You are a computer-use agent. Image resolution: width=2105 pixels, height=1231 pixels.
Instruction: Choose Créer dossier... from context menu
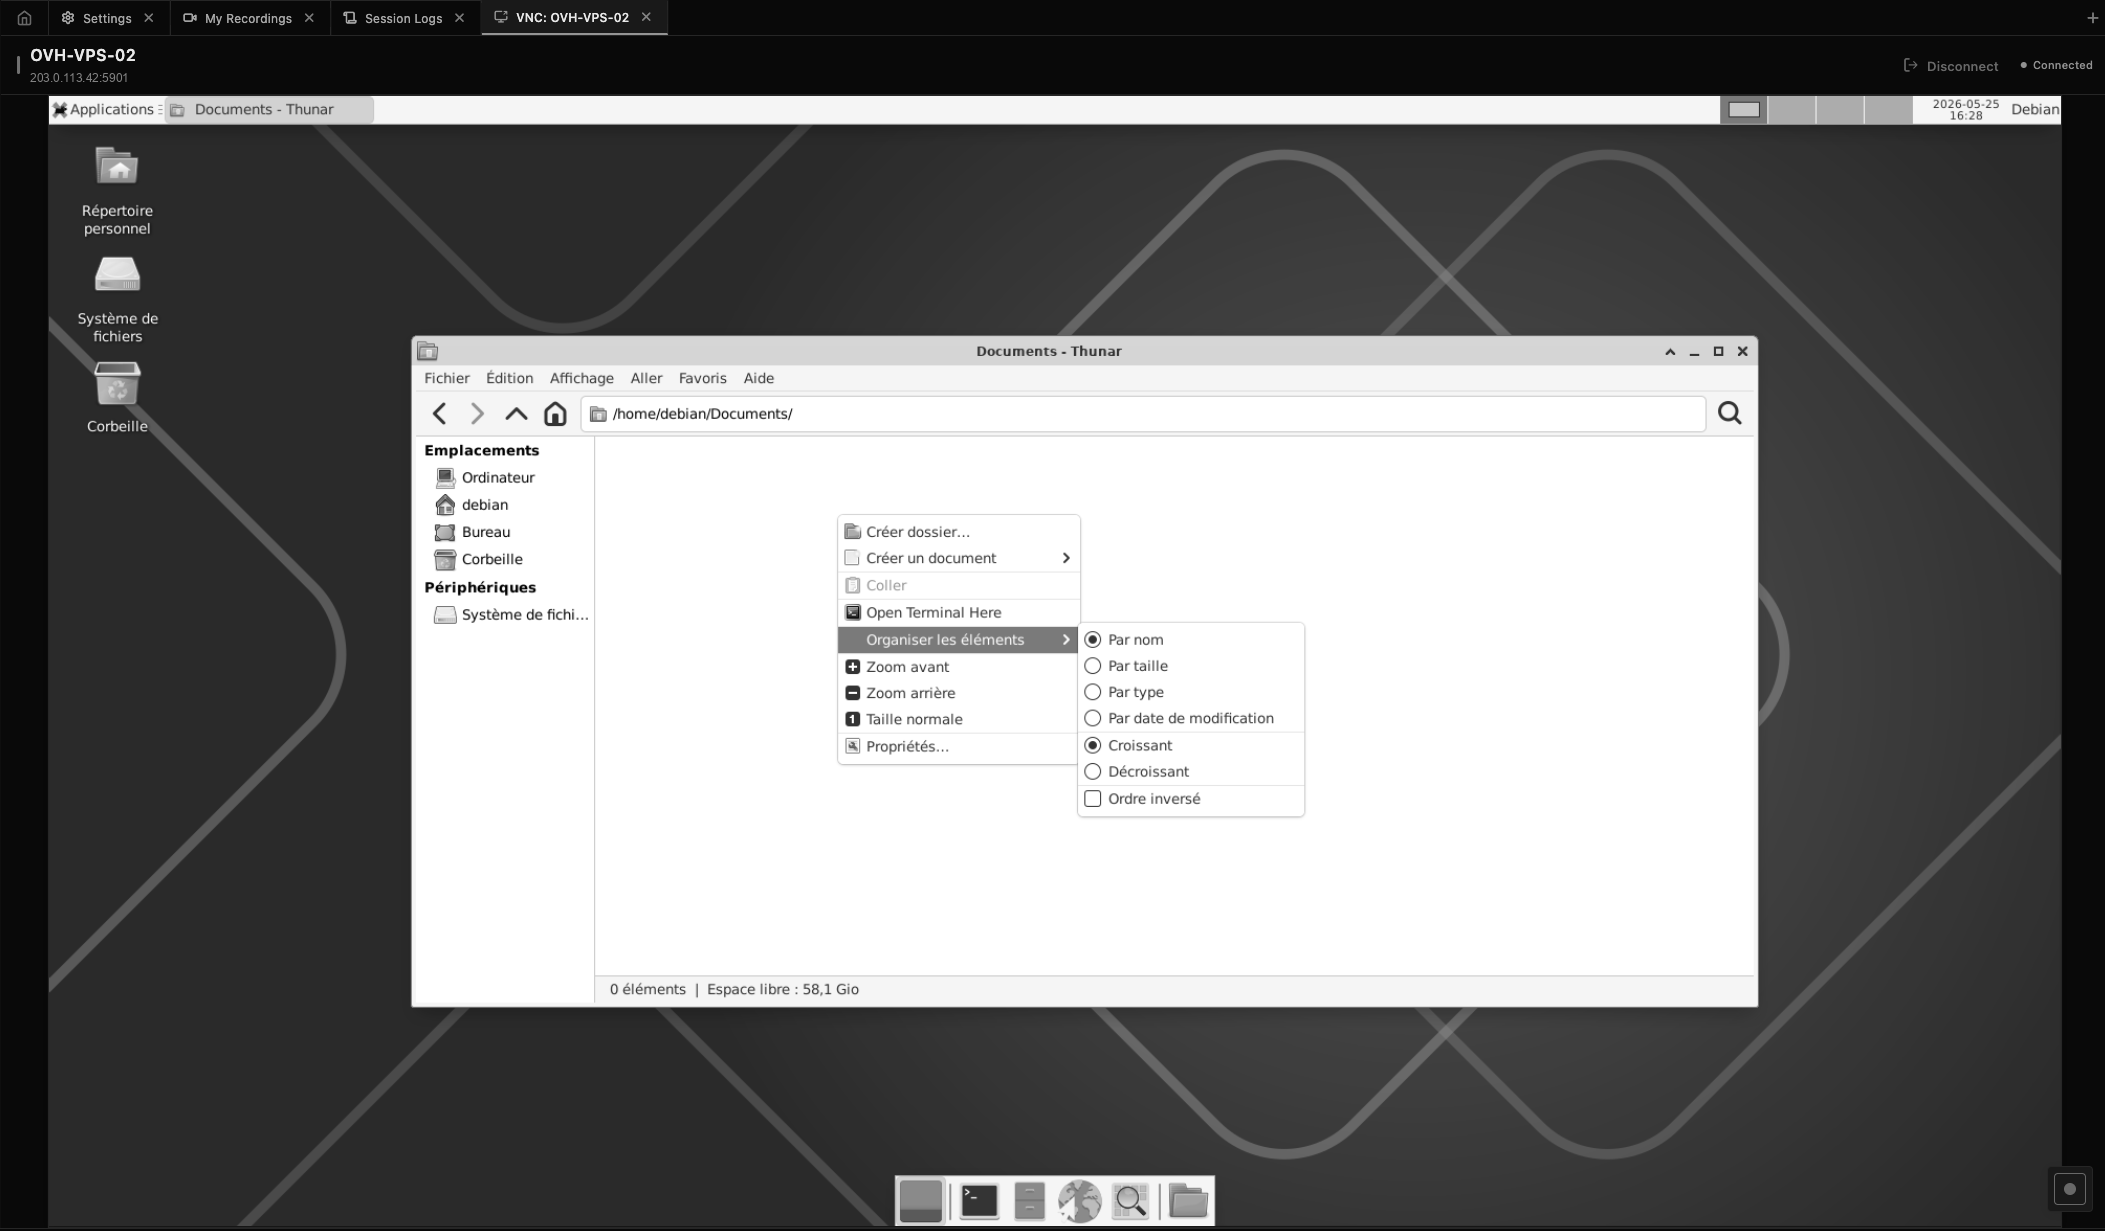958,532
